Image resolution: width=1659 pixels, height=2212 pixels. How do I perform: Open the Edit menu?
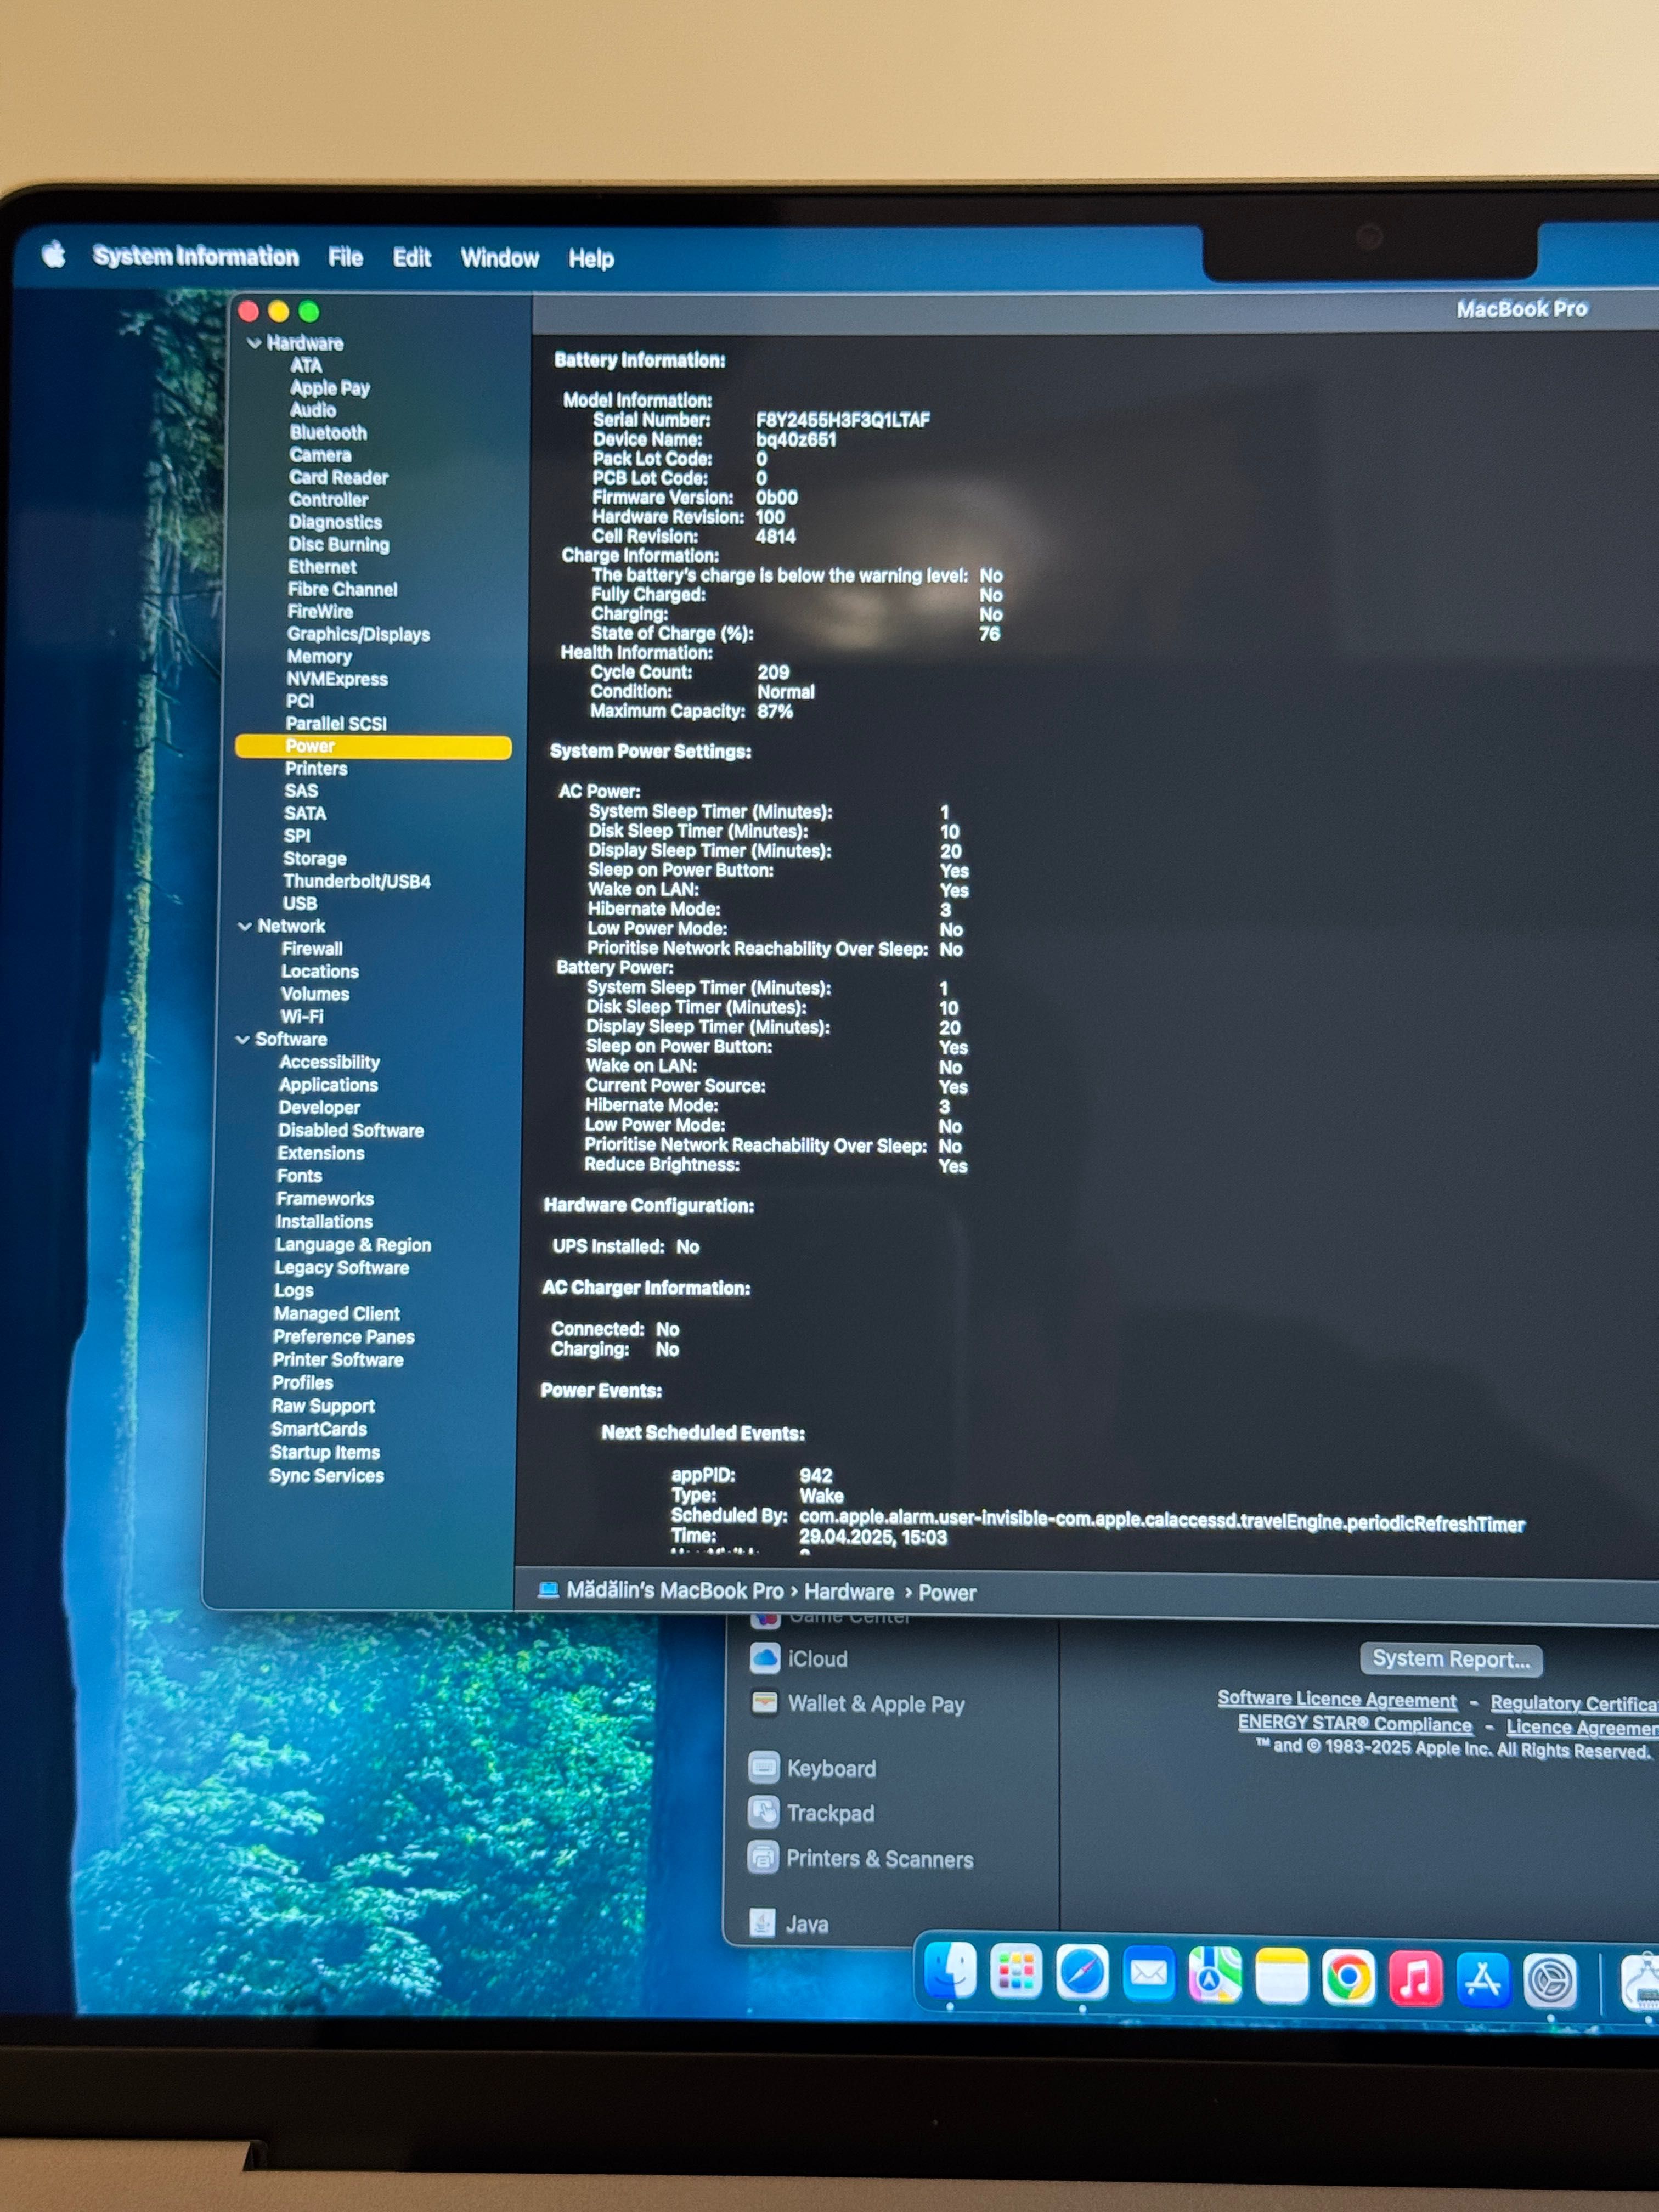pos(411,258)
